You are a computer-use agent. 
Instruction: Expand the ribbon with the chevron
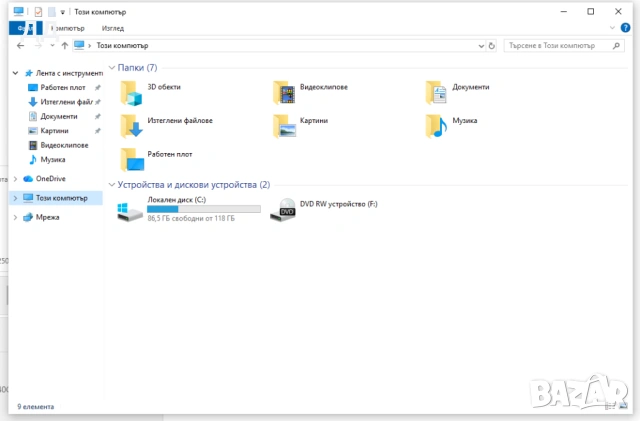click(612, 28)
